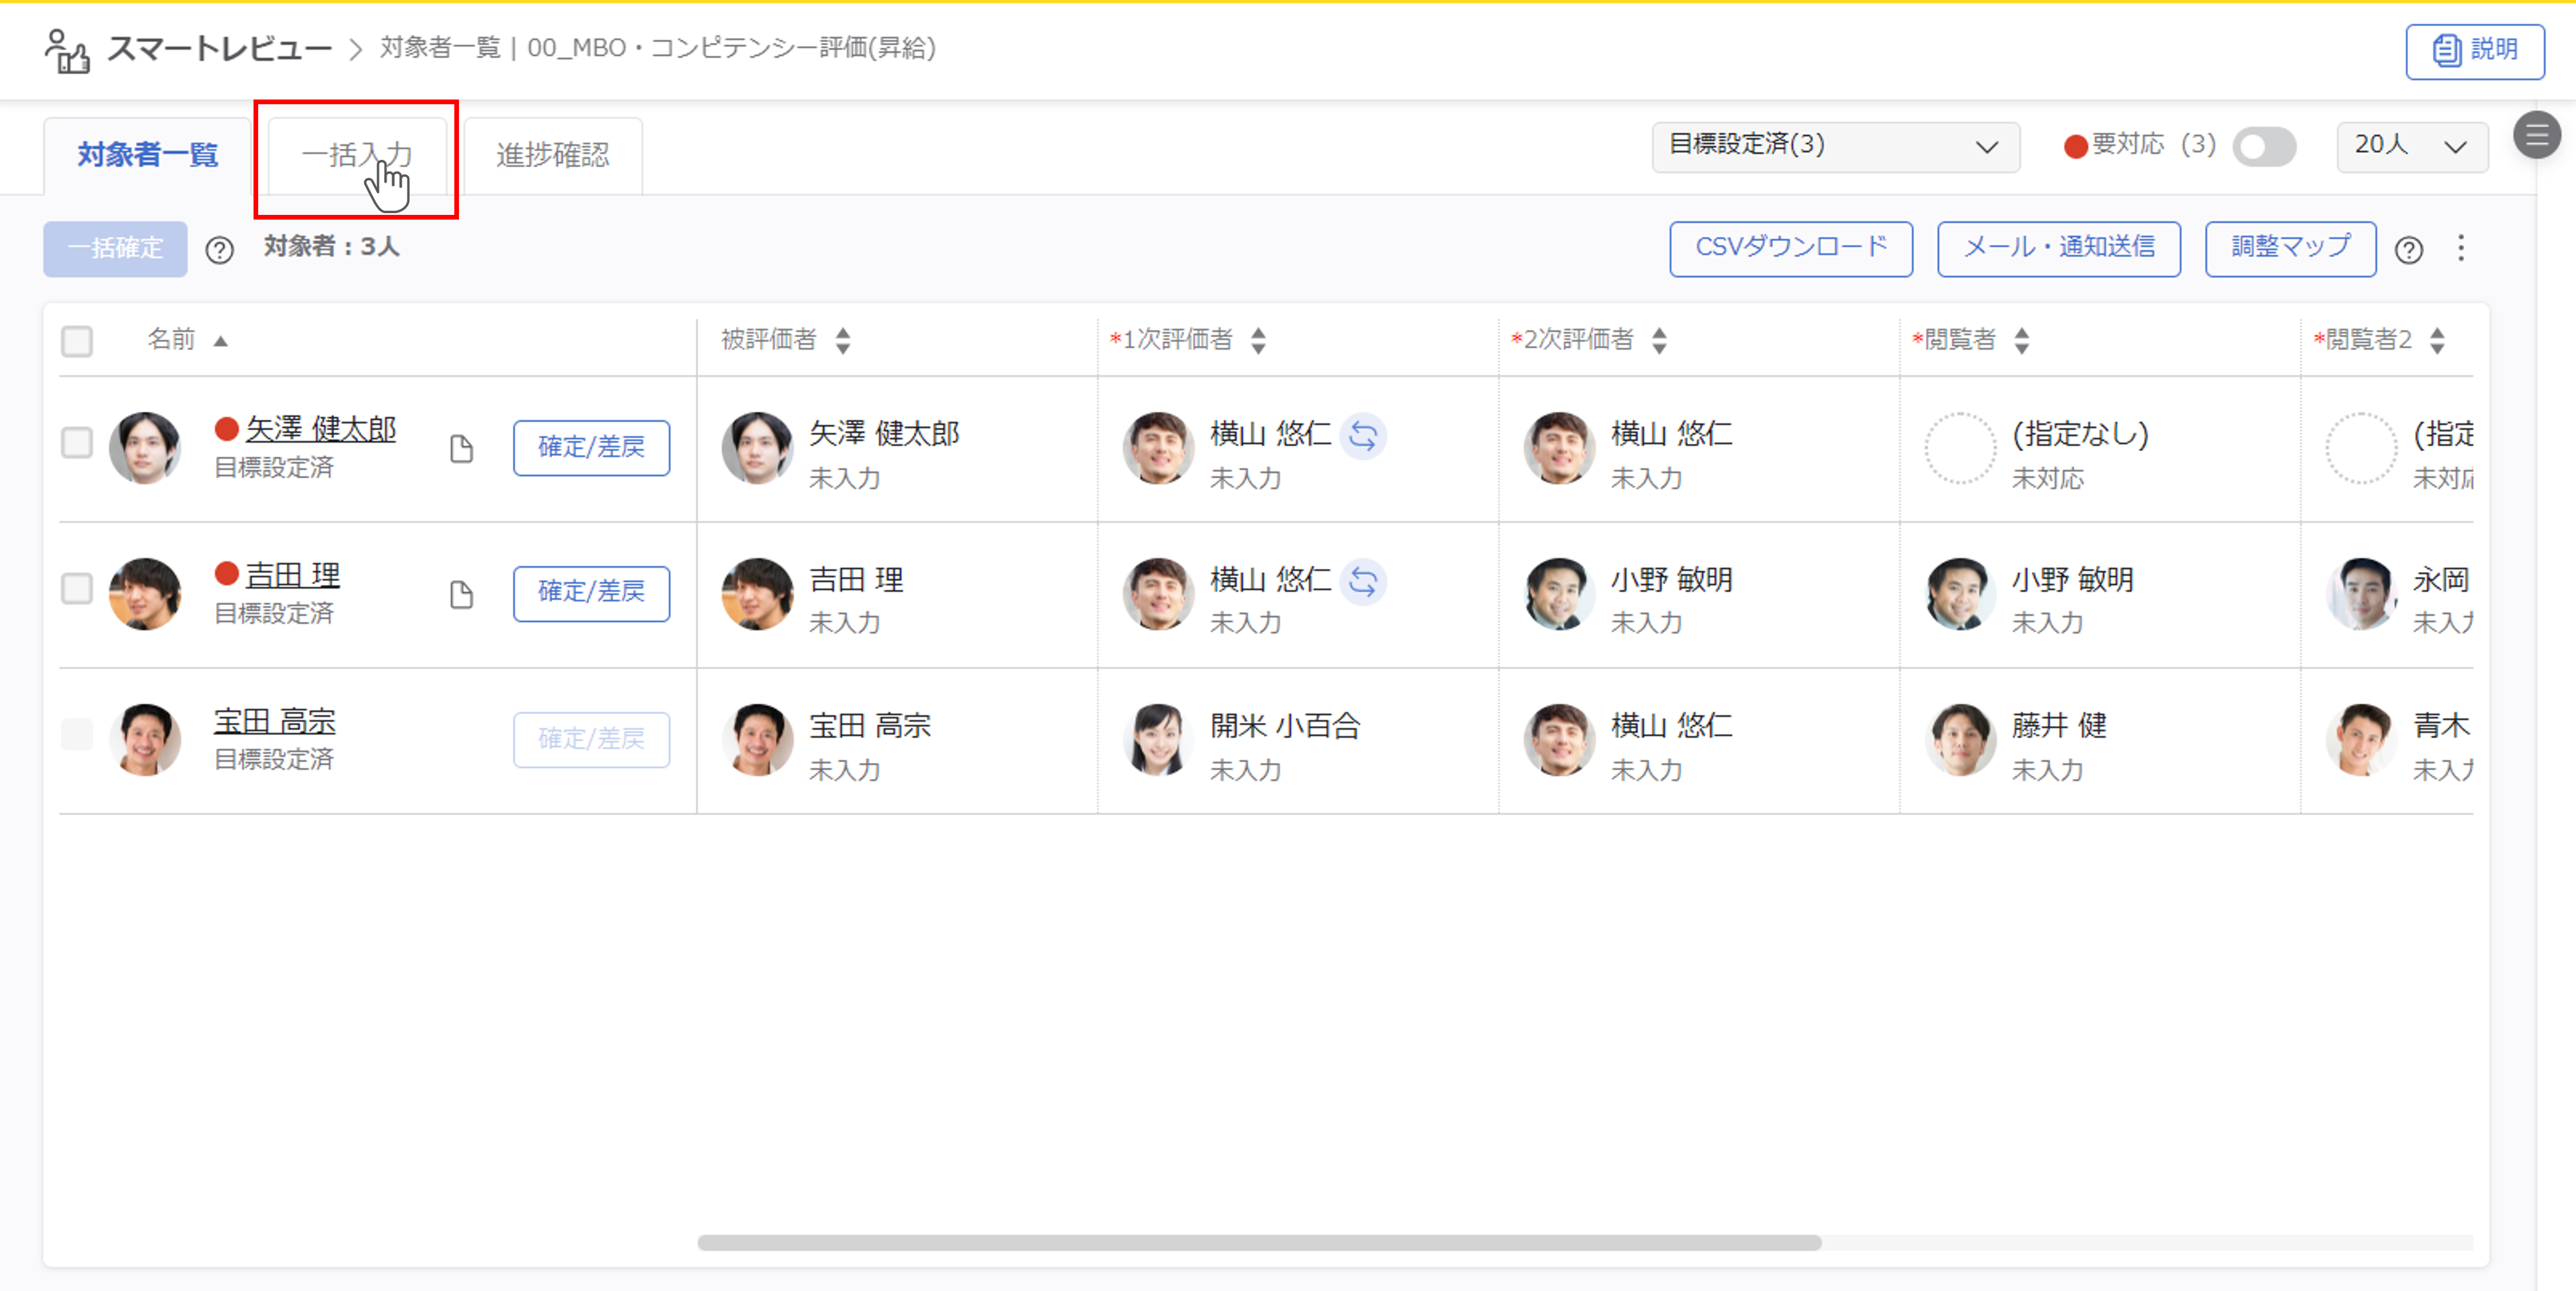
Task: Check the select-all checkbox in header
Action: tap(77, 341)
